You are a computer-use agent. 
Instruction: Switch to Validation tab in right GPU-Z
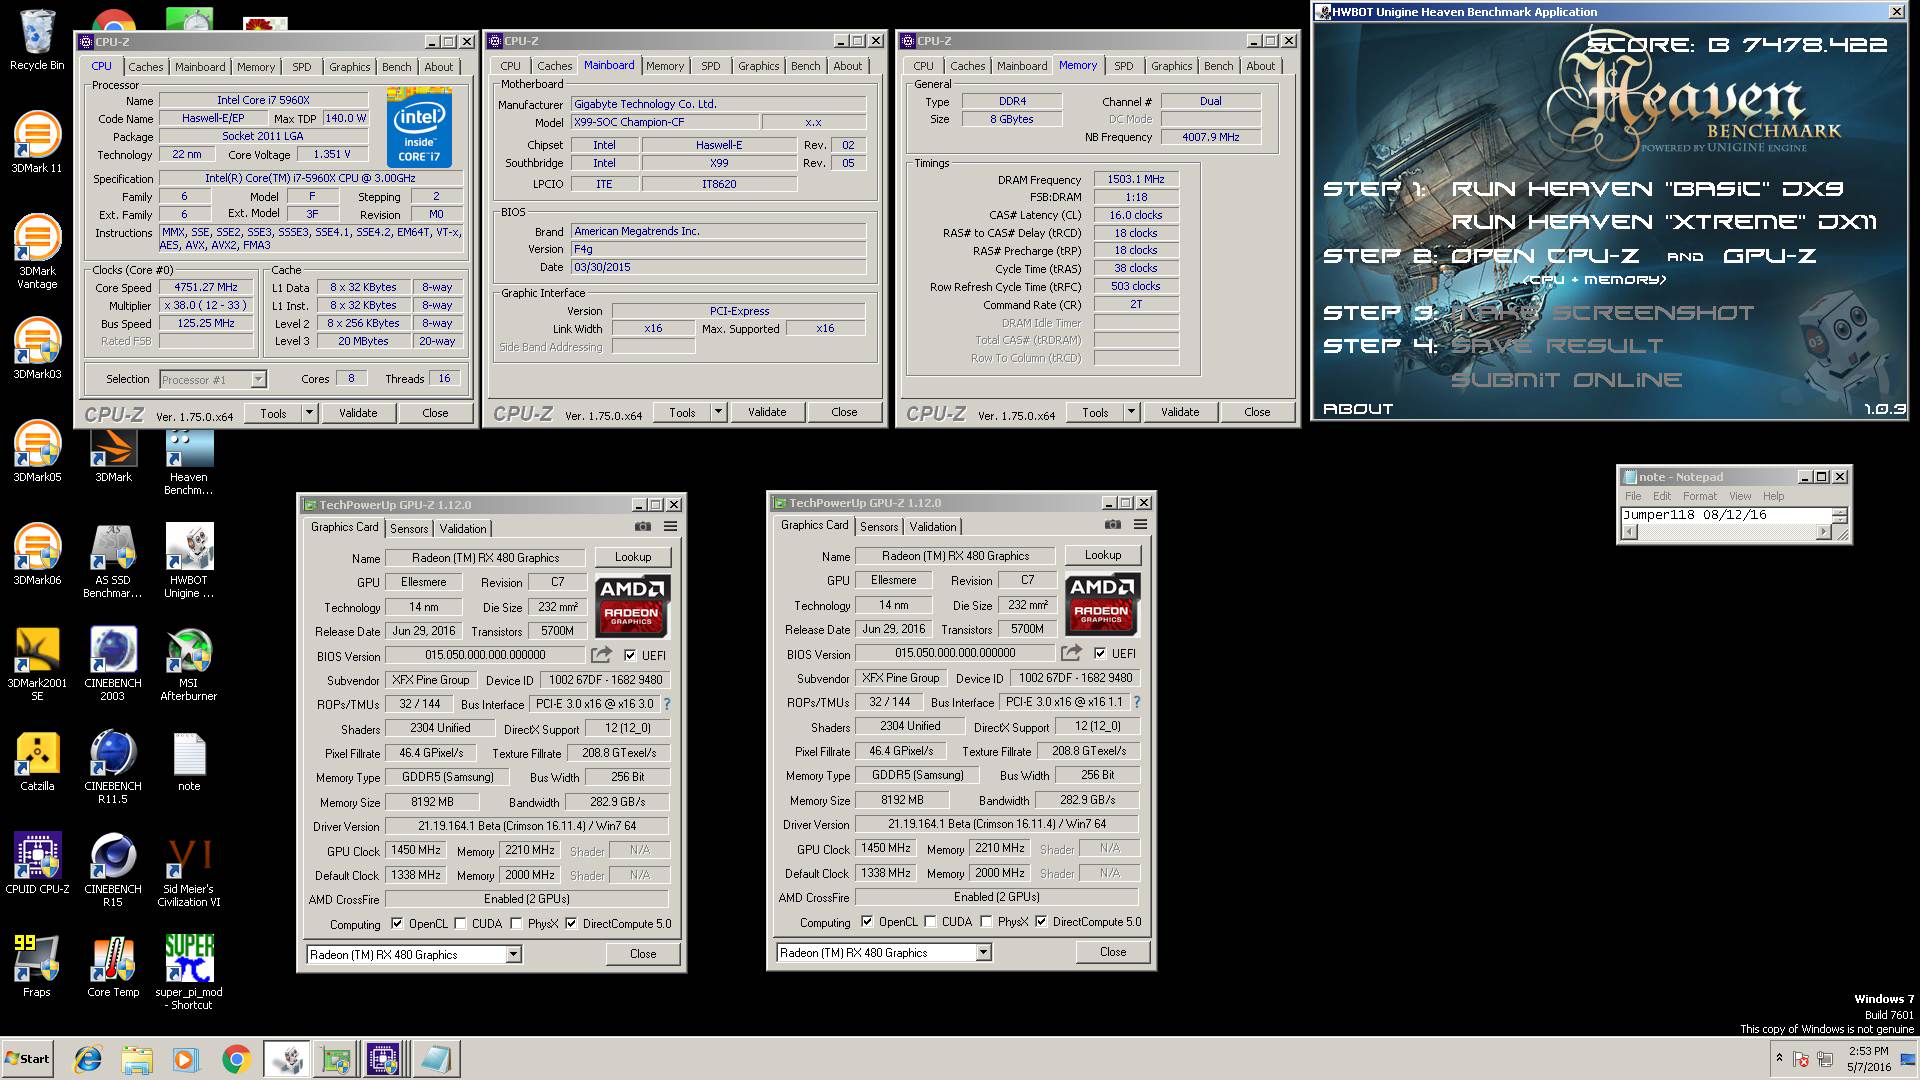point(933,527)
